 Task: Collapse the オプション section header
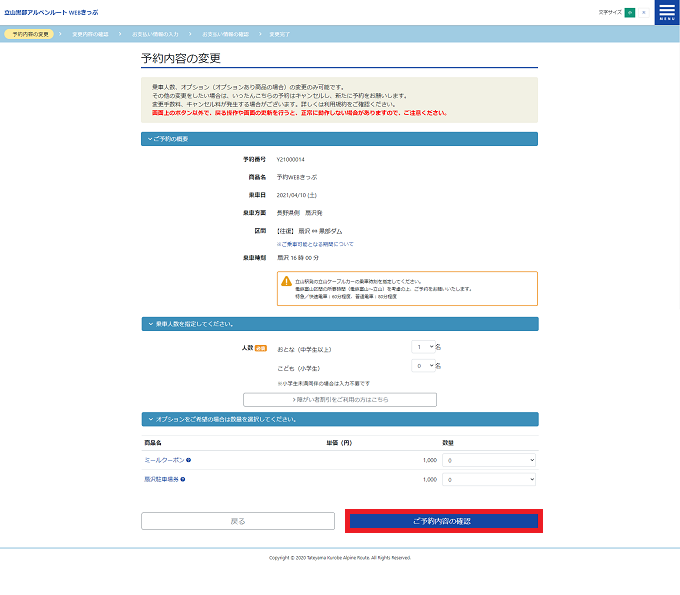tap(339, 419)
